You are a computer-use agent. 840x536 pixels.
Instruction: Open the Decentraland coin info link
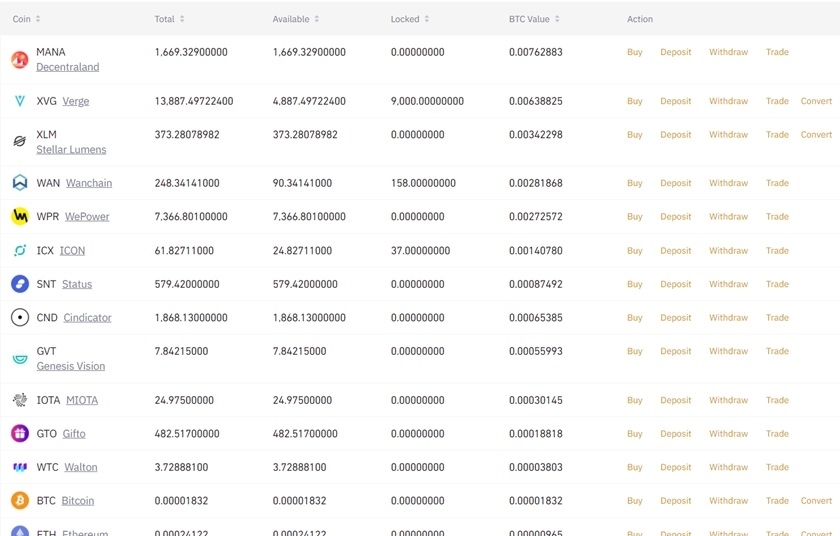68,67
